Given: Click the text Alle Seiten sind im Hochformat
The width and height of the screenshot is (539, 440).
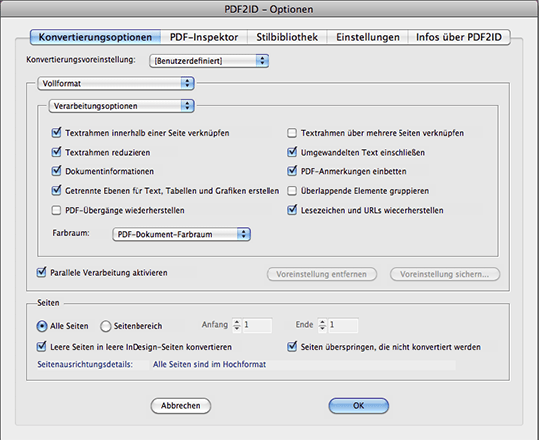Looking at the screenshot, I should click(x=209, y=365).
